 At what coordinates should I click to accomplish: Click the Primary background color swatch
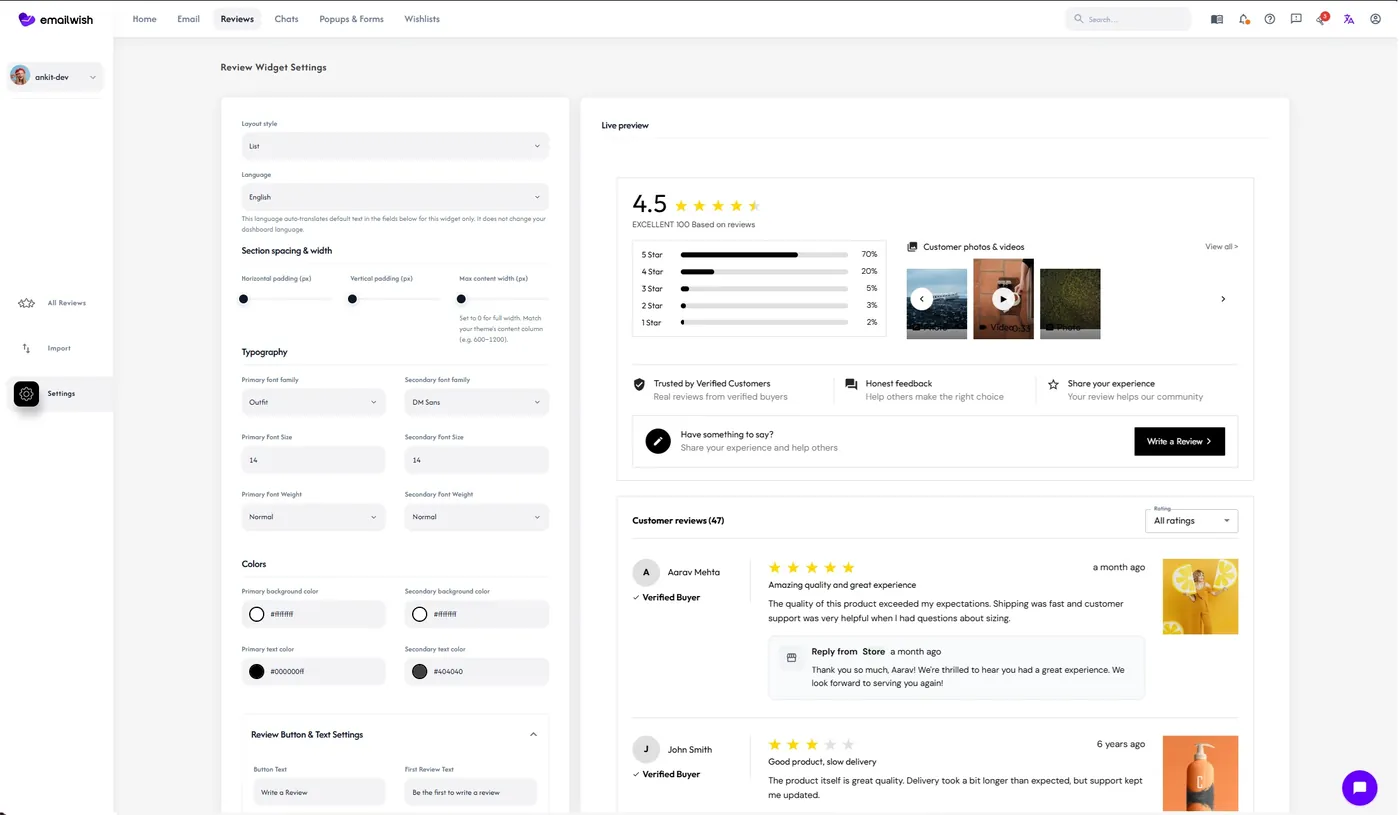[x=257, y=614]
